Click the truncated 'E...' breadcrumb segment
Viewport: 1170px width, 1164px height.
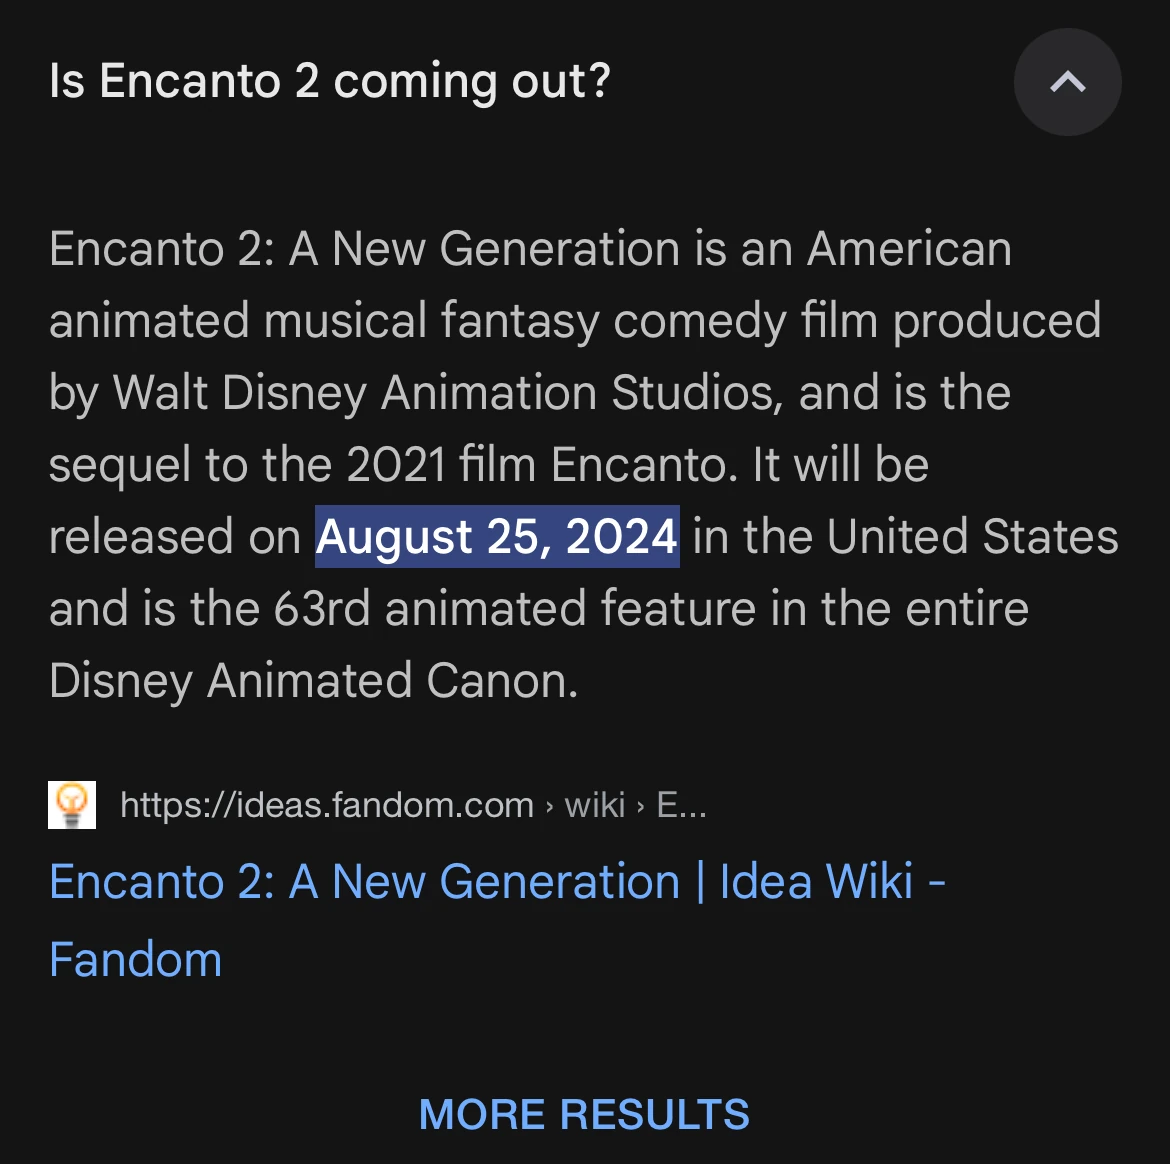click(x=682, y=805)
